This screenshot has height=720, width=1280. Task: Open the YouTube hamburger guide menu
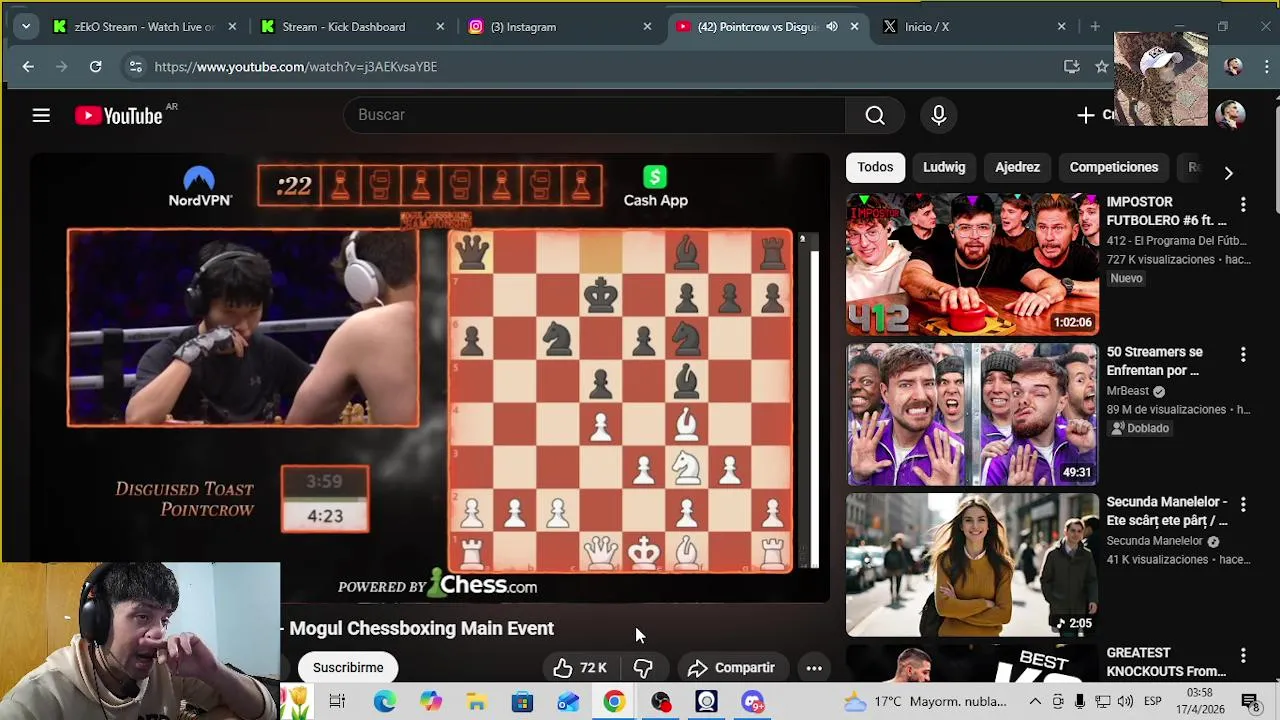point(41,116)
